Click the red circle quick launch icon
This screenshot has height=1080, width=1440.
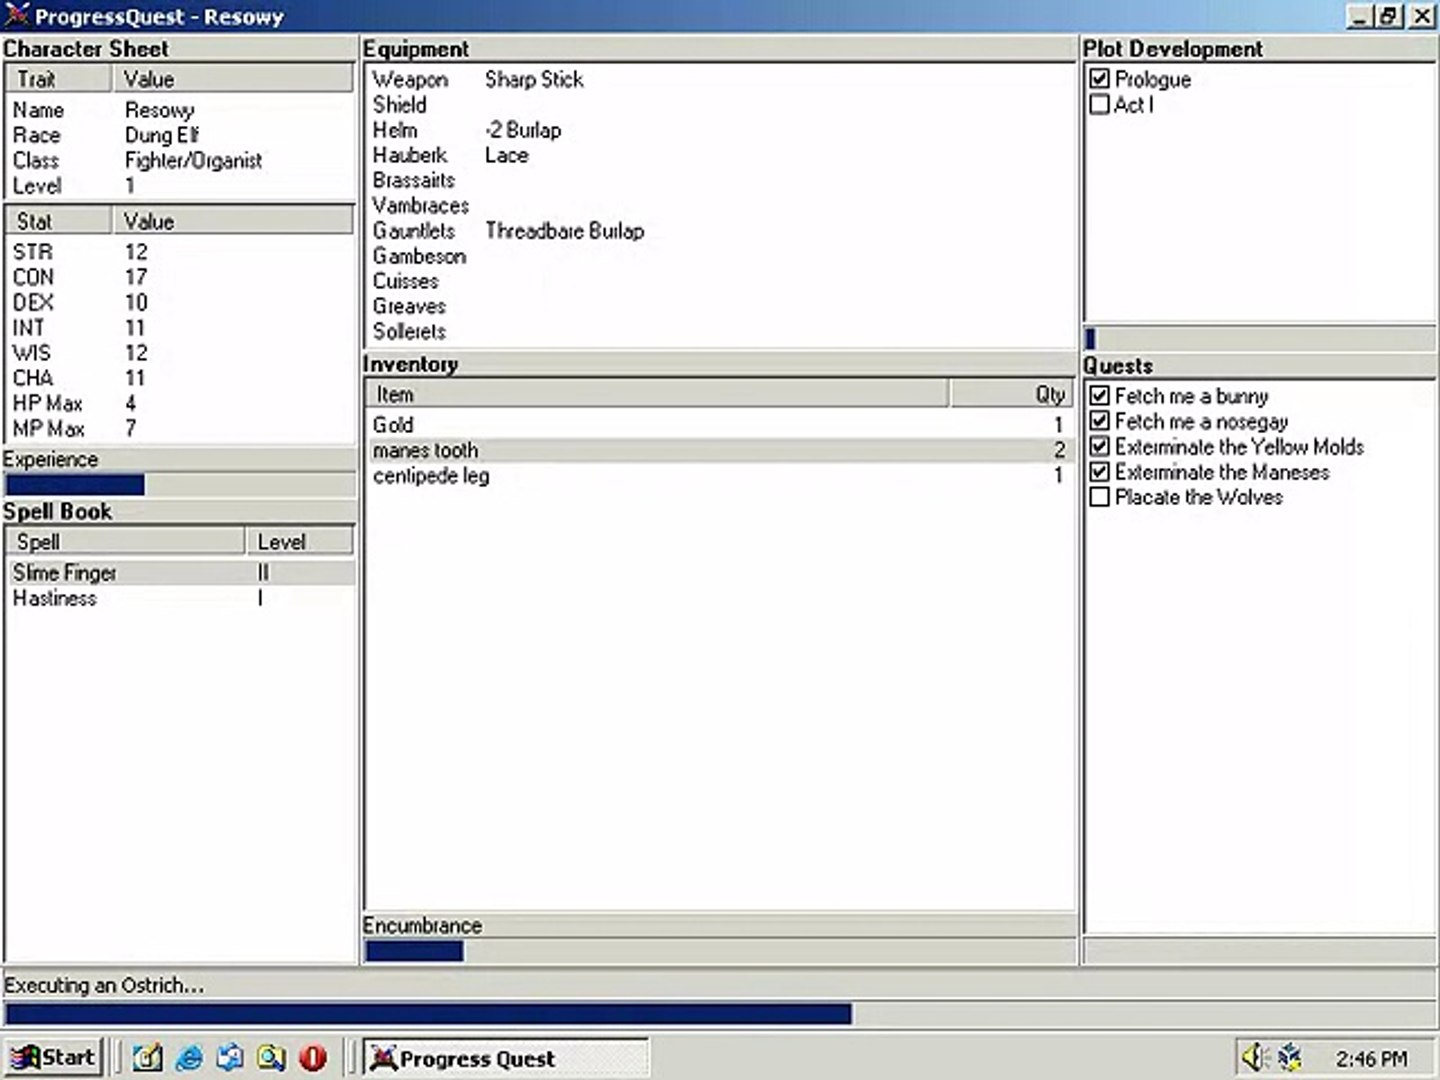313,1057
